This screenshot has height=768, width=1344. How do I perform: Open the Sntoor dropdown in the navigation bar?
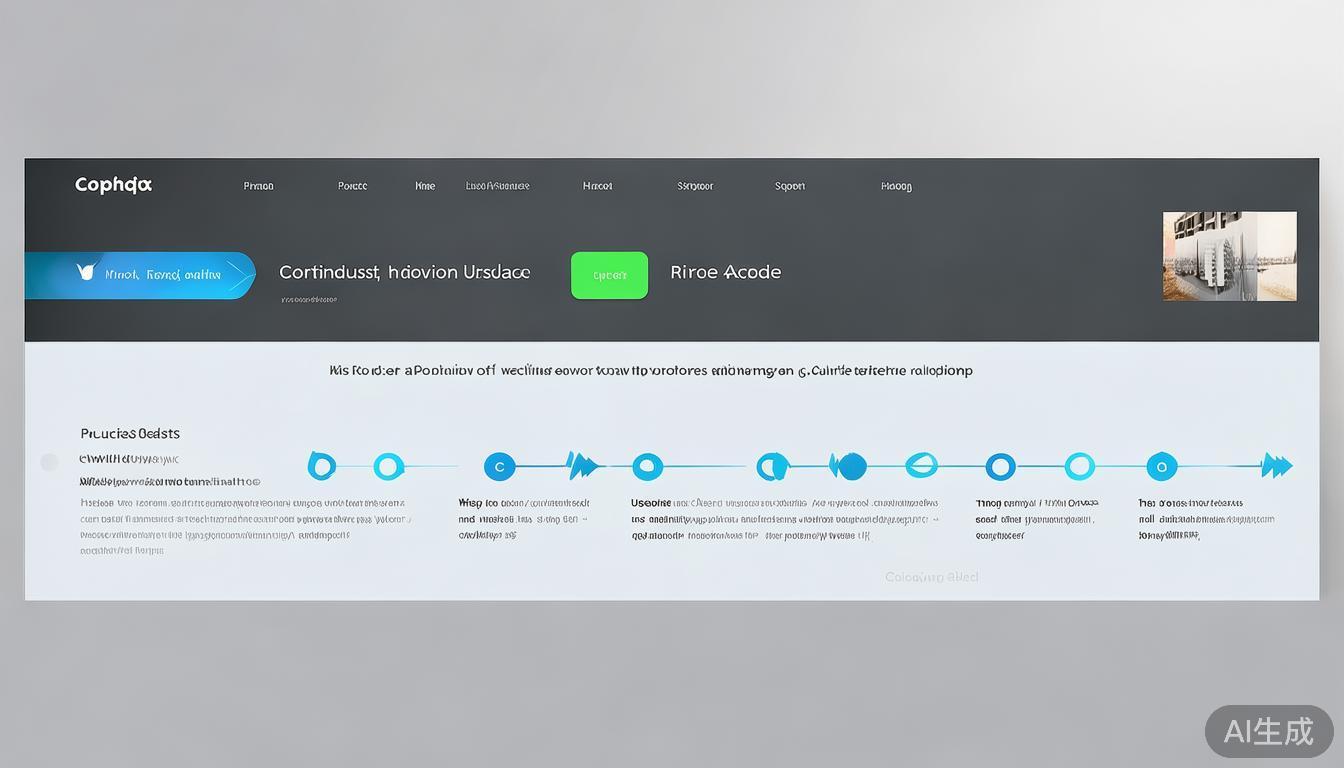pos(694,185)
